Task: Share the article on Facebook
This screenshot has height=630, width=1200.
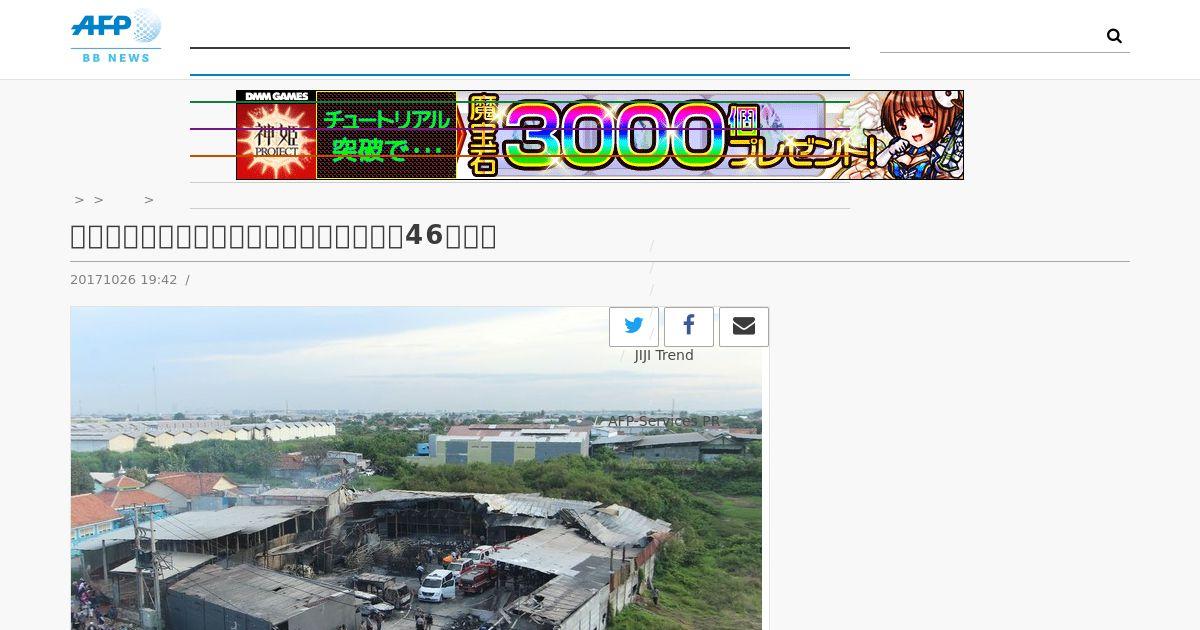Action: [x=689, y=327]
